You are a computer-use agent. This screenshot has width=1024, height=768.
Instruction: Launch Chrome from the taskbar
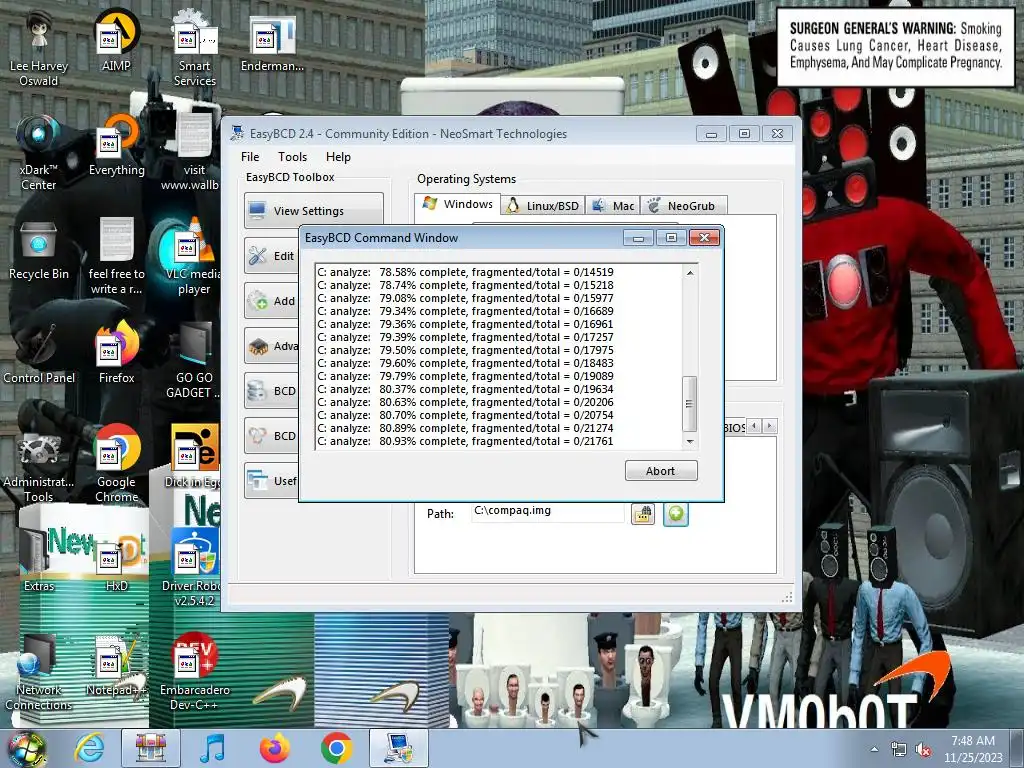(x=336, y=748)
